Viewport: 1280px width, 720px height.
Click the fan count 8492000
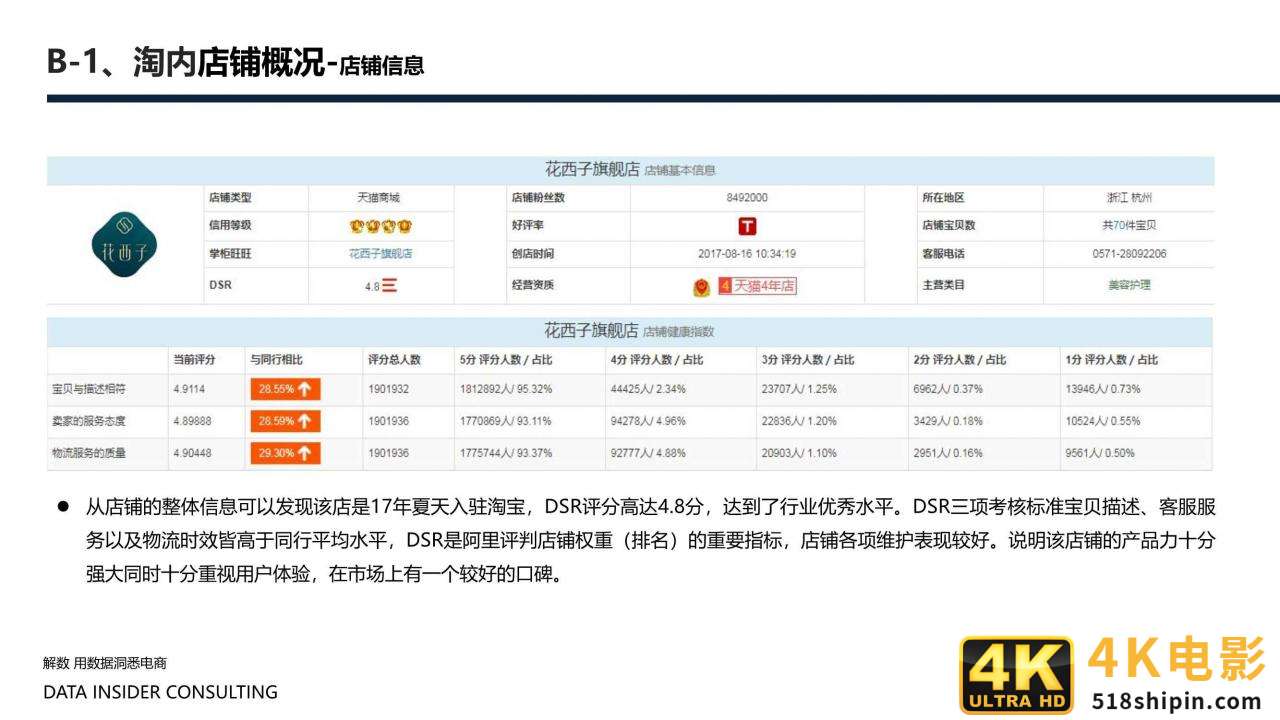pyautogui.click(x=747, y=198)
